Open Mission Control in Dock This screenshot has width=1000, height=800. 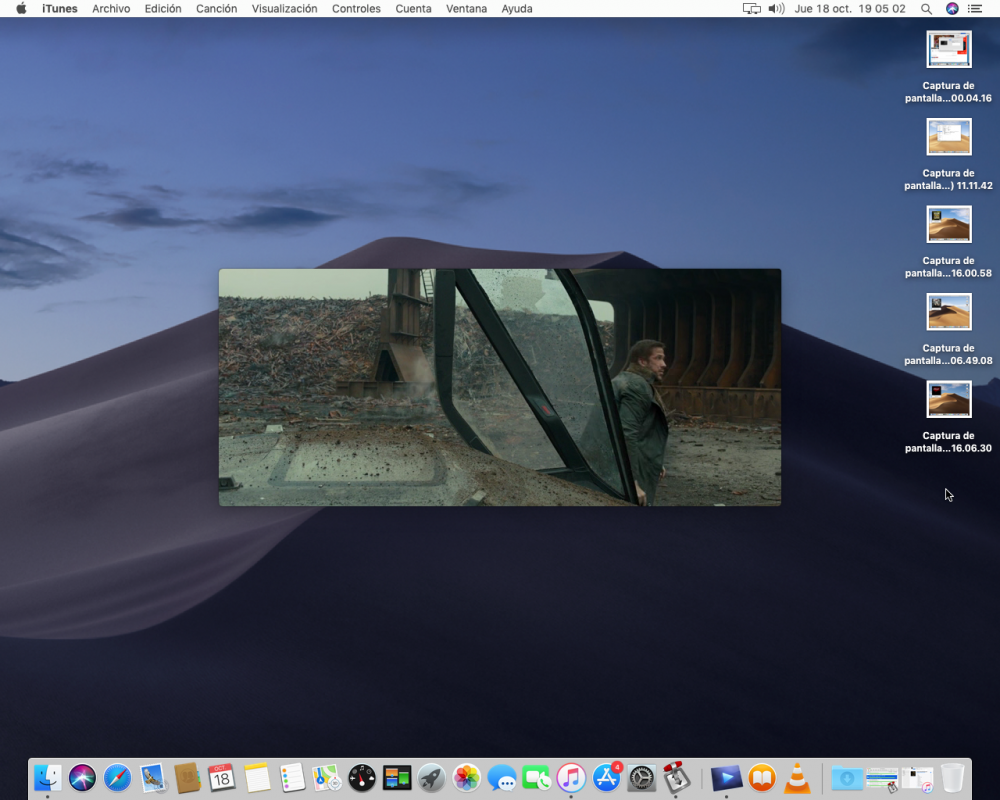pyautogui.click(x=397, y=778)
